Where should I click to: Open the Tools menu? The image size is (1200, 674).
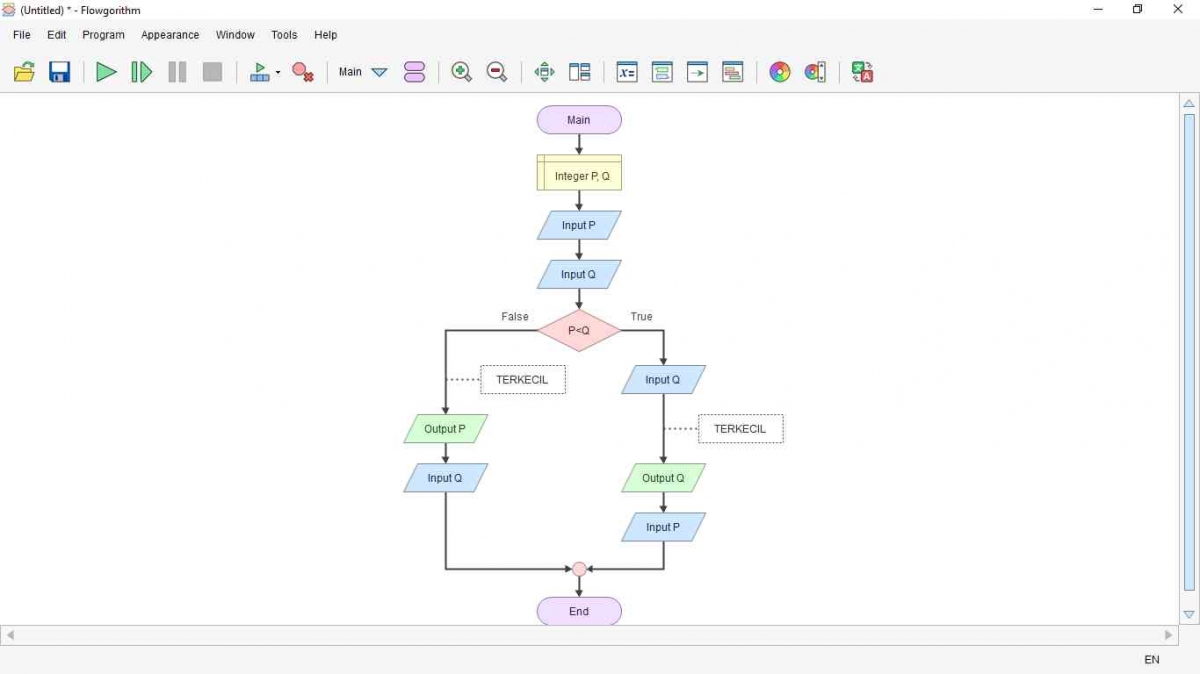point(284,34)
